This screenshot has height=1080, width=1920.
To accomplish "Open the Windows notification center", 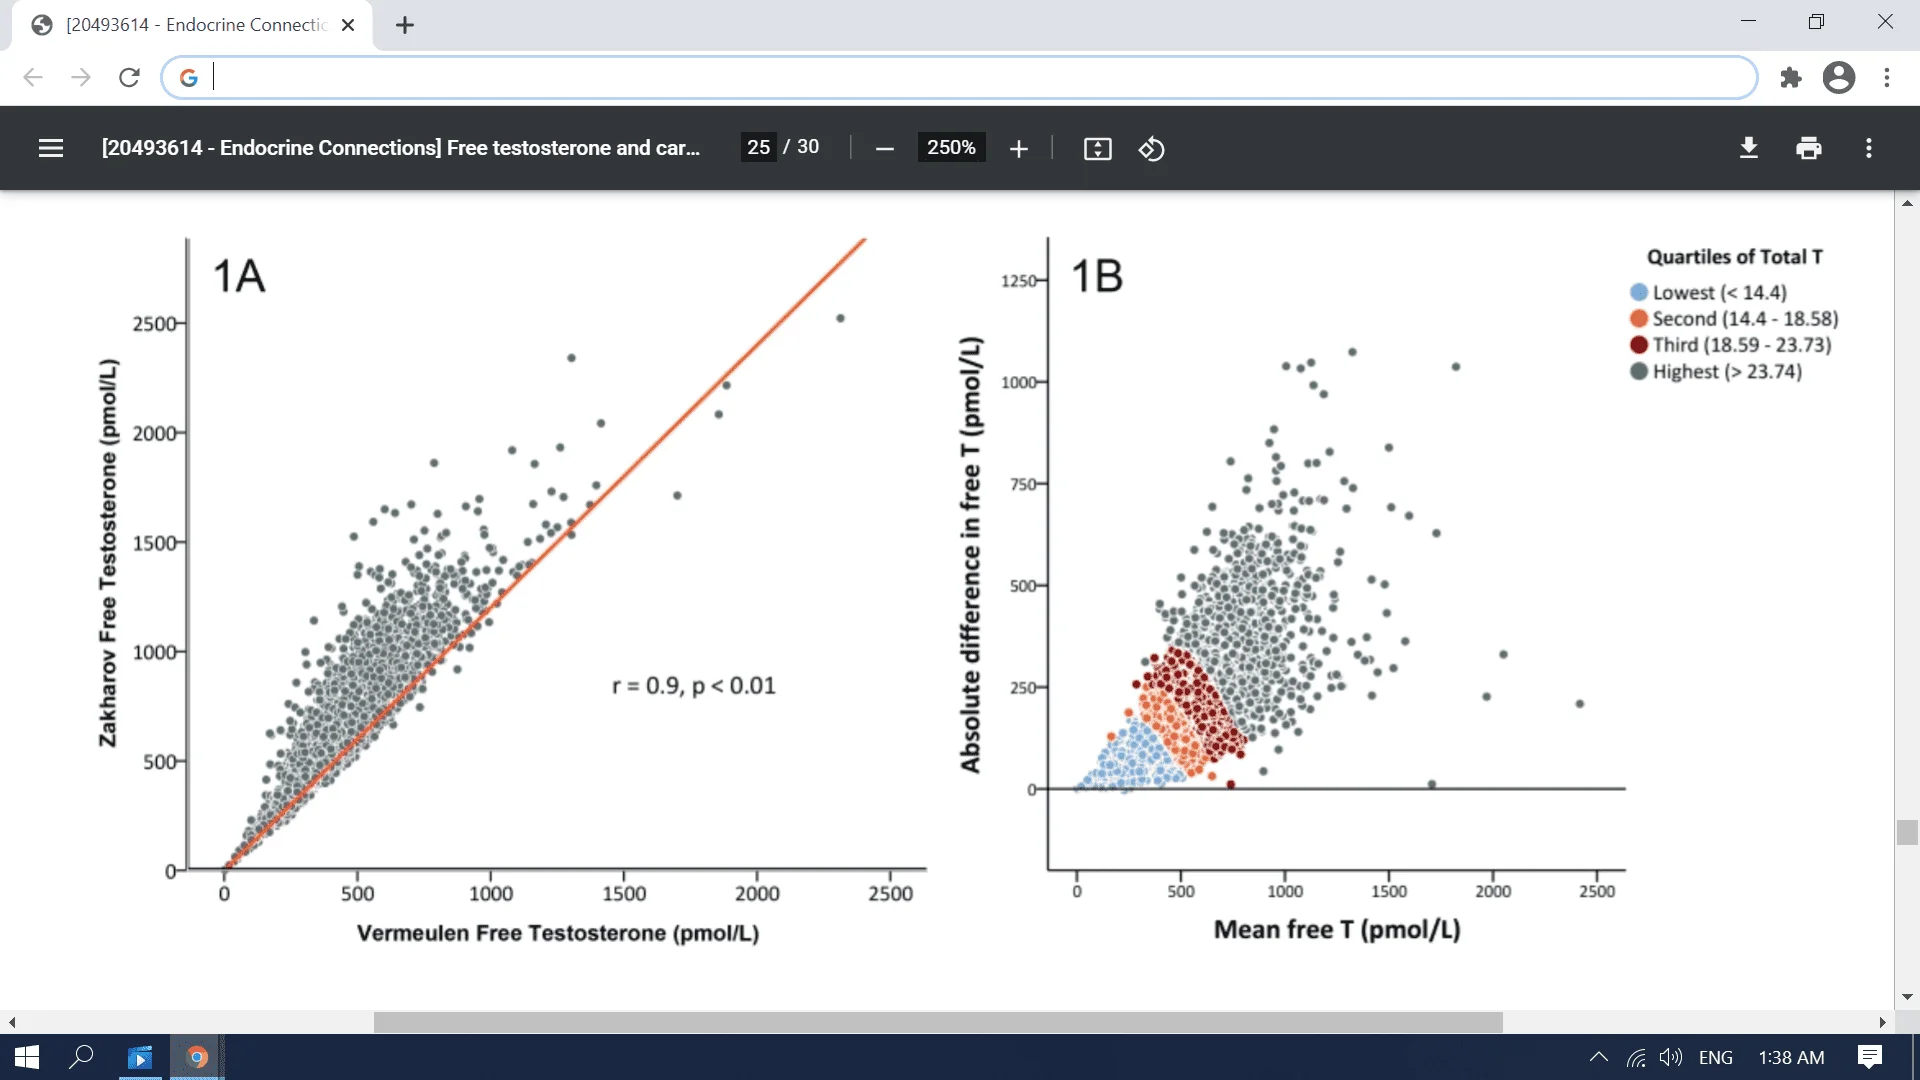I will click(x=1870, y=1057).
